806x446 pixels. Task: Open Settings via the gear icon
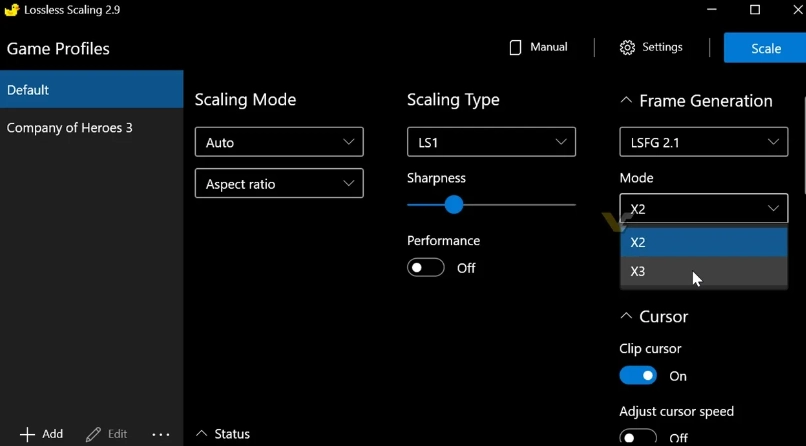(627, 48)
